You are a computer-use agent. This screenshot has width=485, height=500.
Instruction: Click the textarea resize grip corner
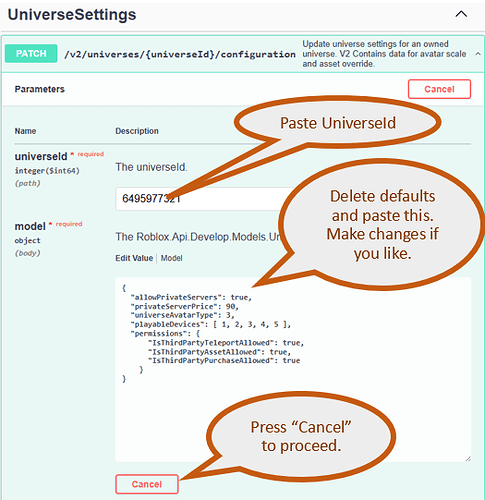pyautogui.click(x=468, y=459)
